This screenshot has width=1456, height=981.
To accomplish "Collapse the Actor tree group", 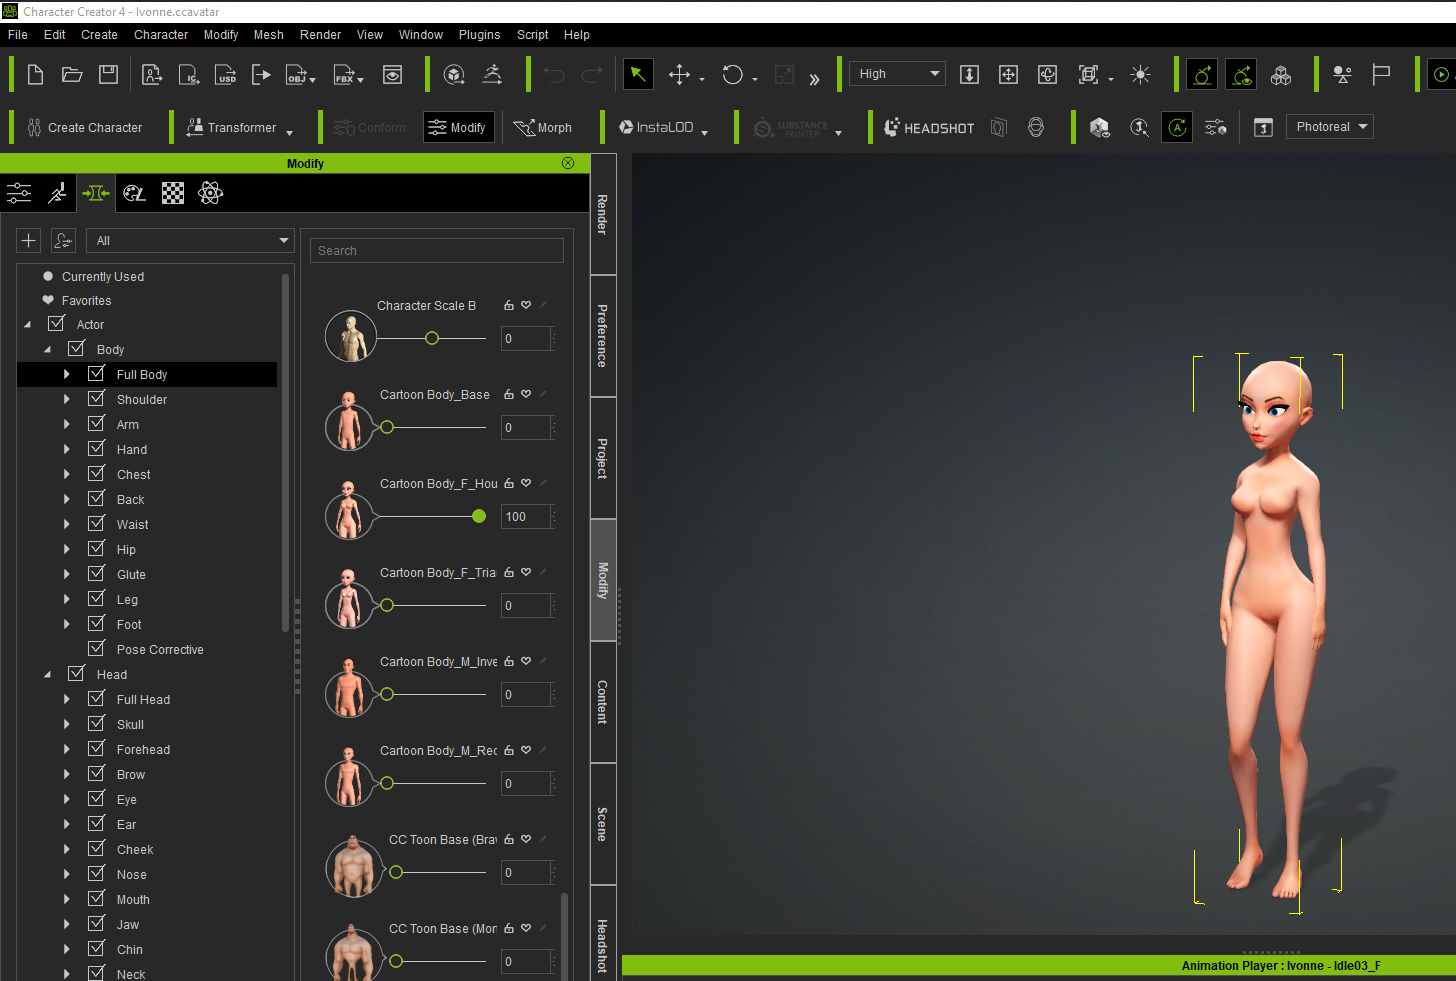I will pos(27,325).
